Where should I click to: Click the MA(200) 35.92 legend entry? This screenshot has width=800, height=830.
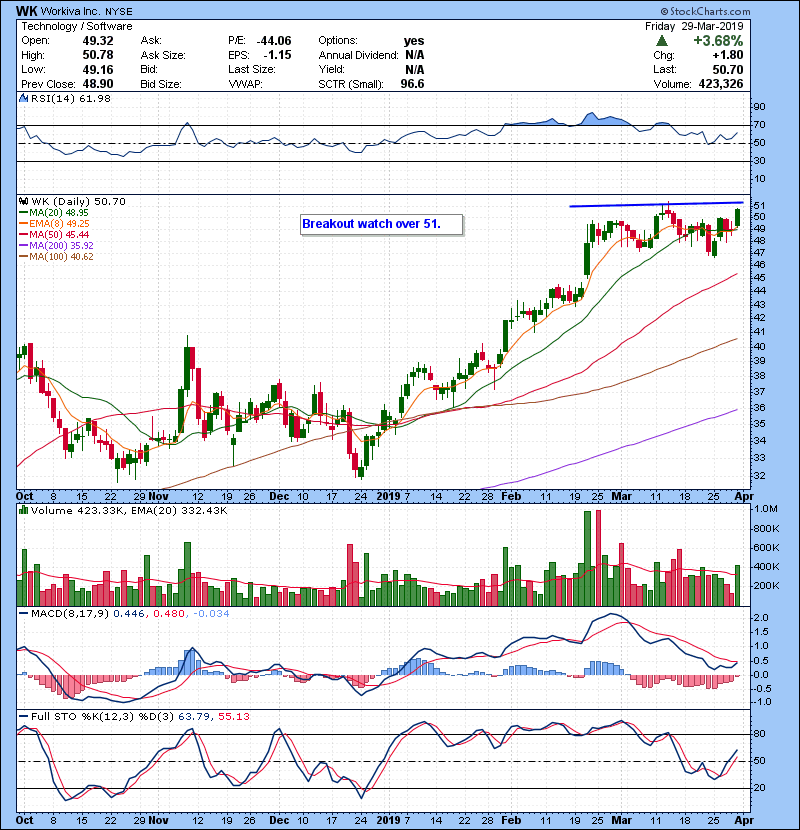pyautogui.click(x=56, y=246)
